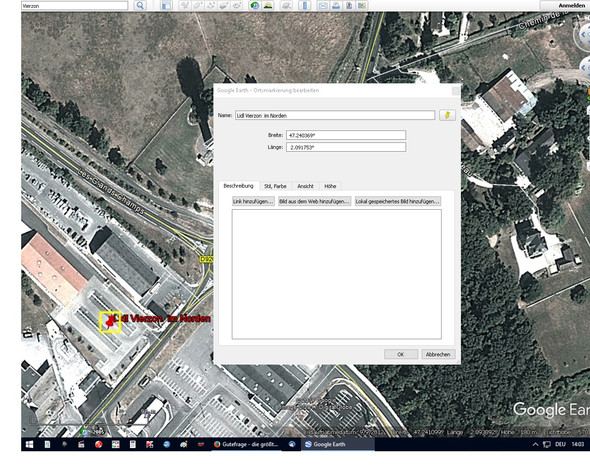Click inside the description text area
The height and width of the screenshot is (472, 590).
pyautogui.click(x=337, y=274)
